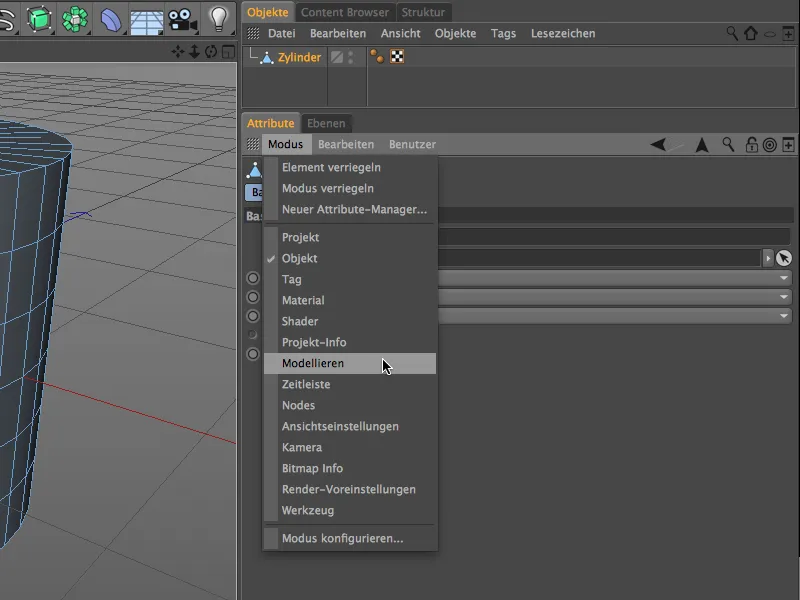Switch to the Struktur tab

pyautogui.click(x=423, y=12)
